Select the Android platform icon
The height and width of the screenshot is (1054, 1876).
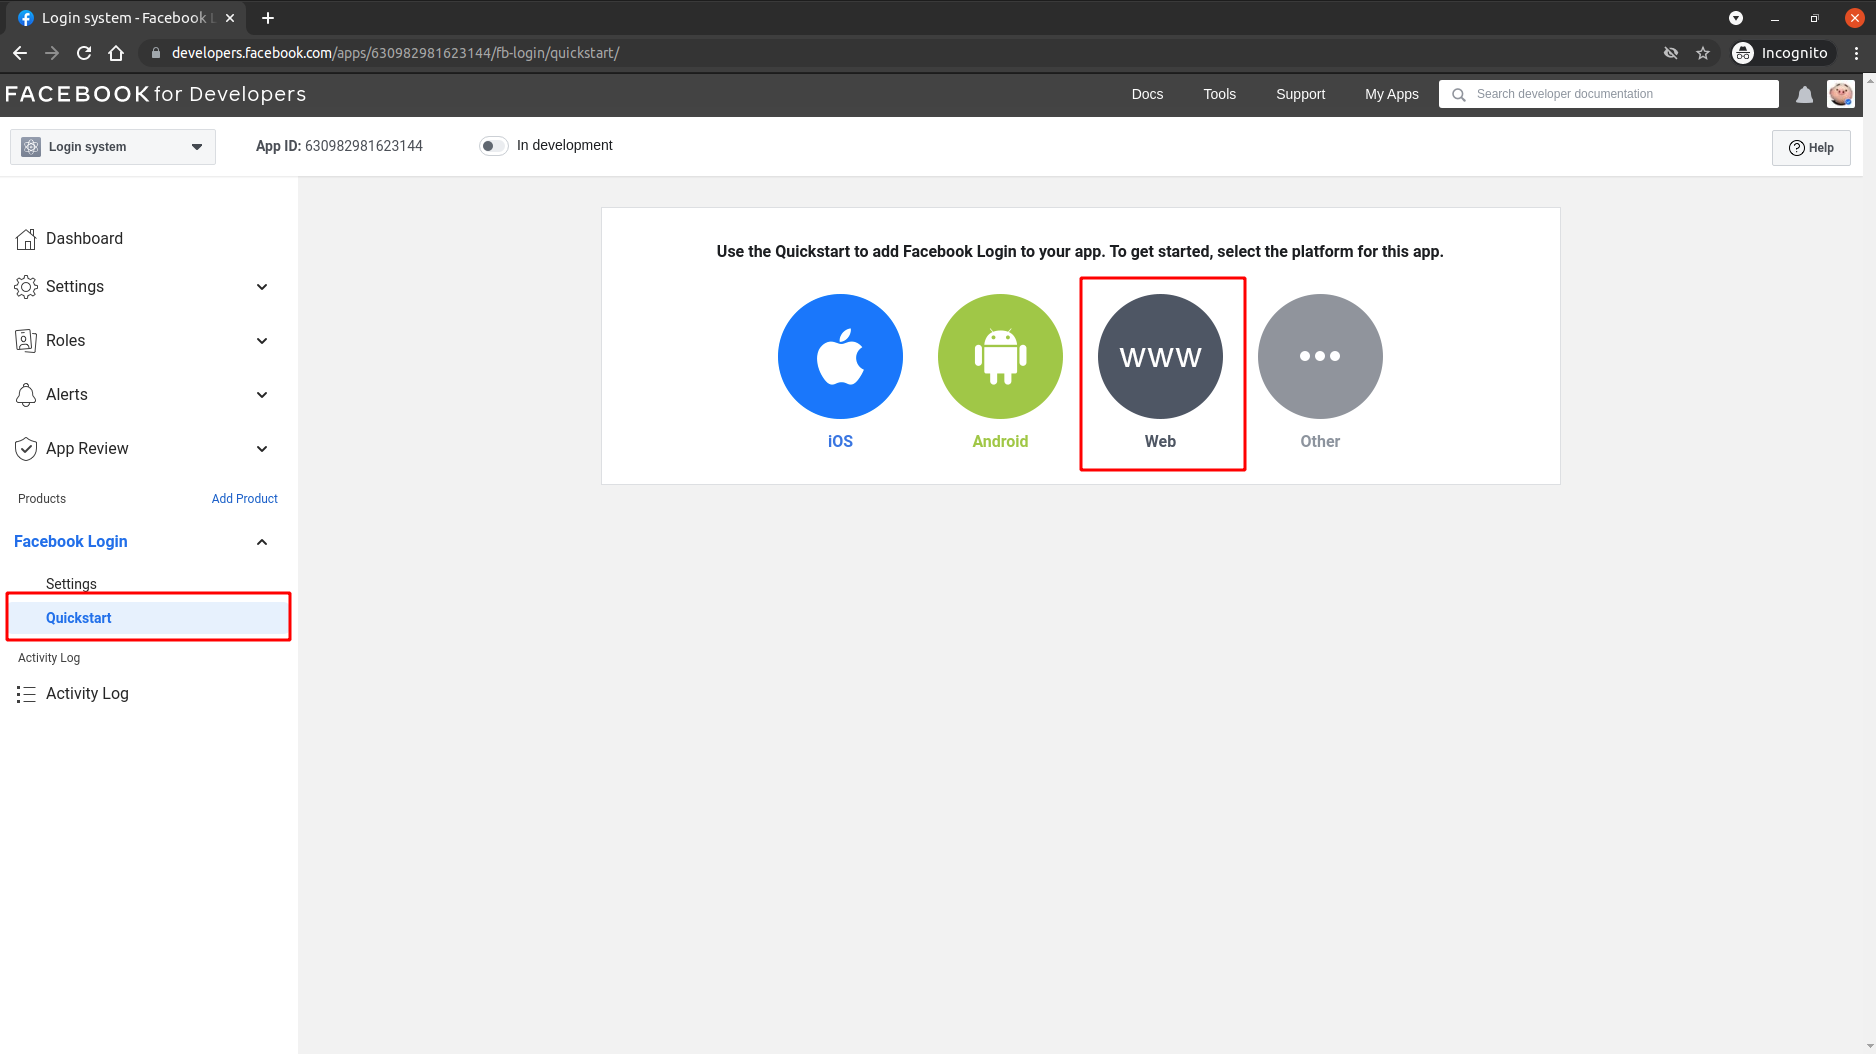click(x=1000, y=356)
